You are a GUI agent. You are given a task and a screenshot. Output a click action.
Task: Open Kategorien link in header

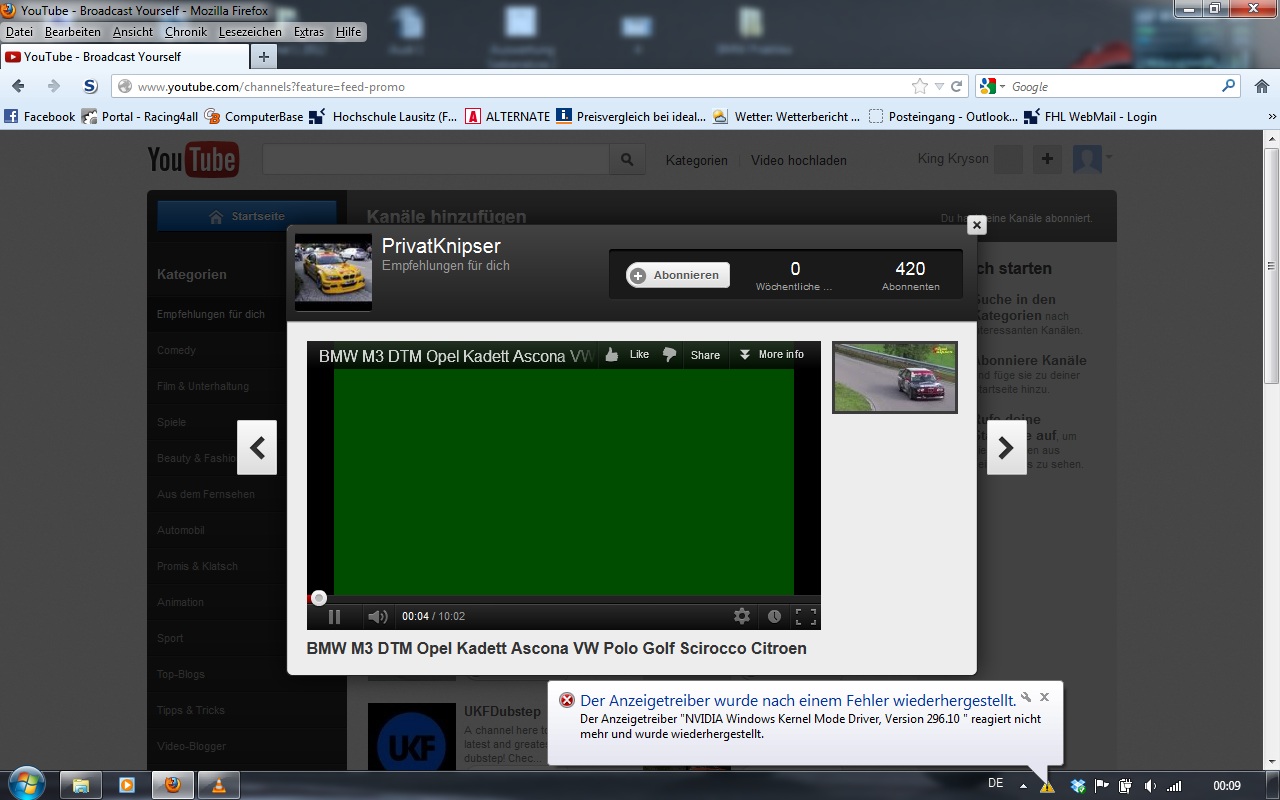click(697, 160)
